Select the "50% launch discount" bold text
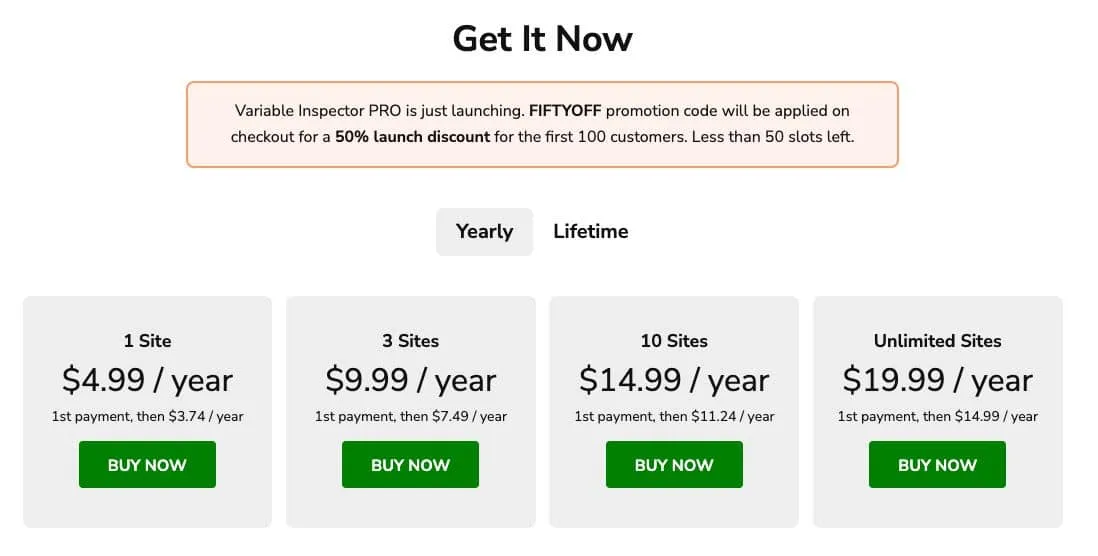 [x=412, y=136]
